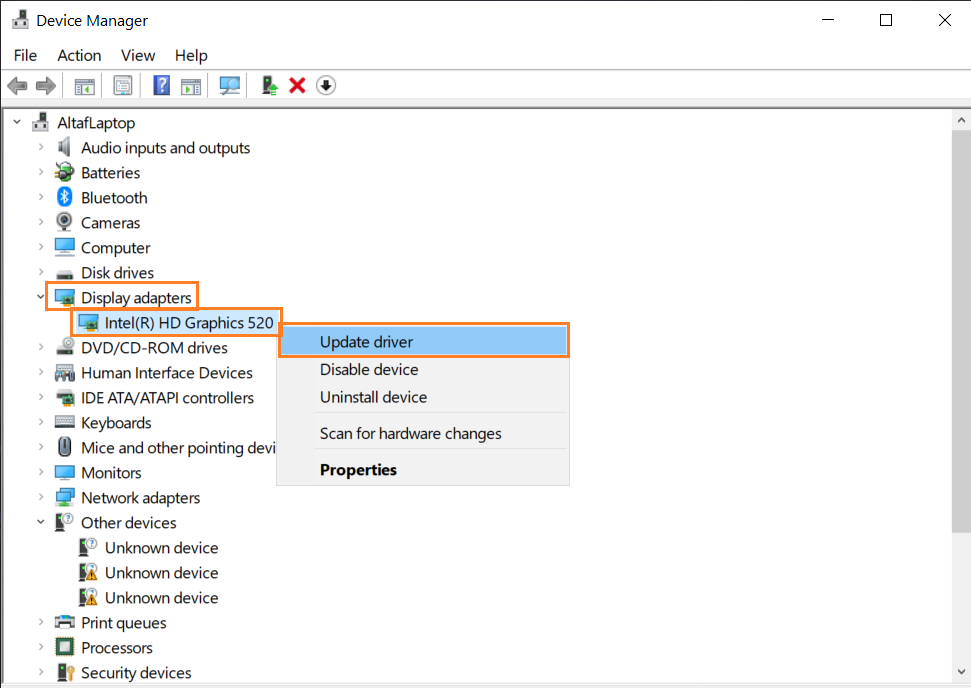Click the back navigation arrow icon
This screenshot has width=971, height=688.
[x=17, y=85]
